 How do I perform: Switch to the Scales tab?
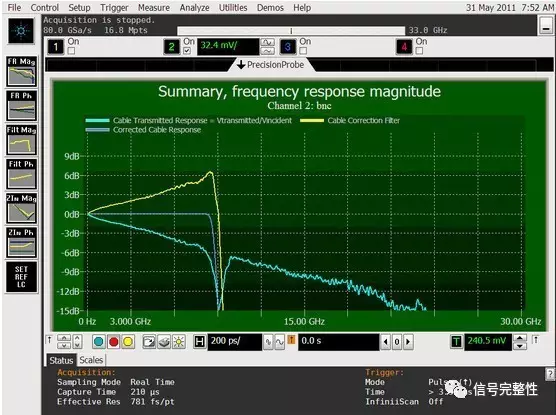tap(91, 360)
